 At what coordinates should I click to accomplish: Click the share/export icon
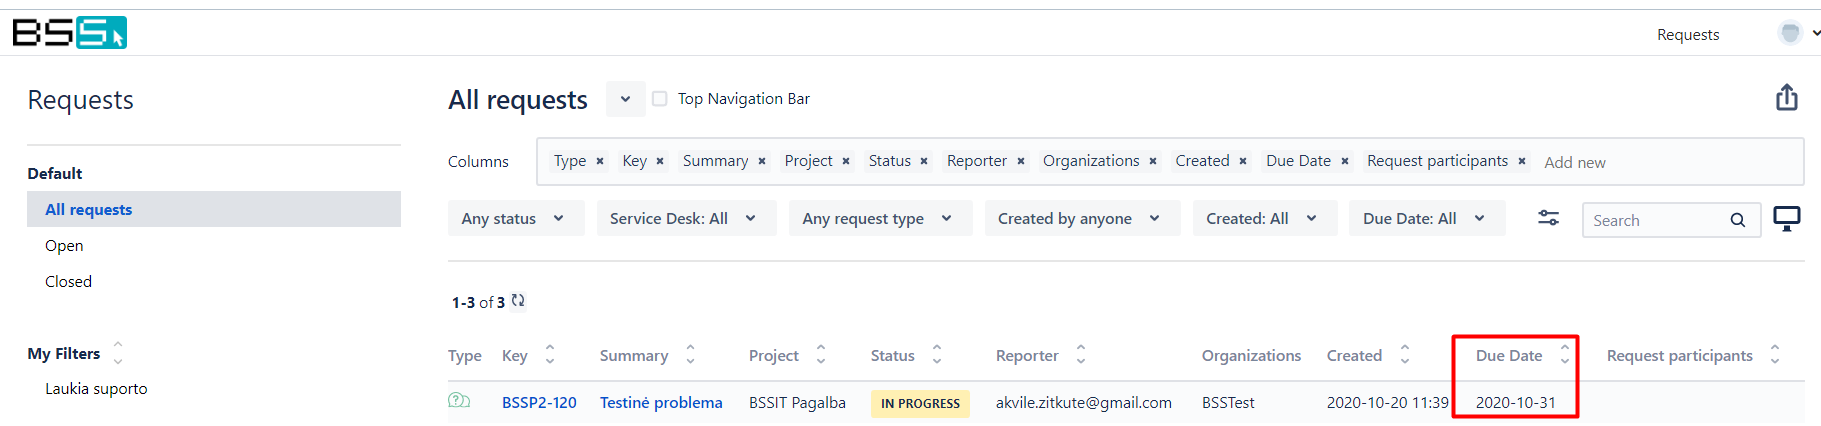point(1786,98)
